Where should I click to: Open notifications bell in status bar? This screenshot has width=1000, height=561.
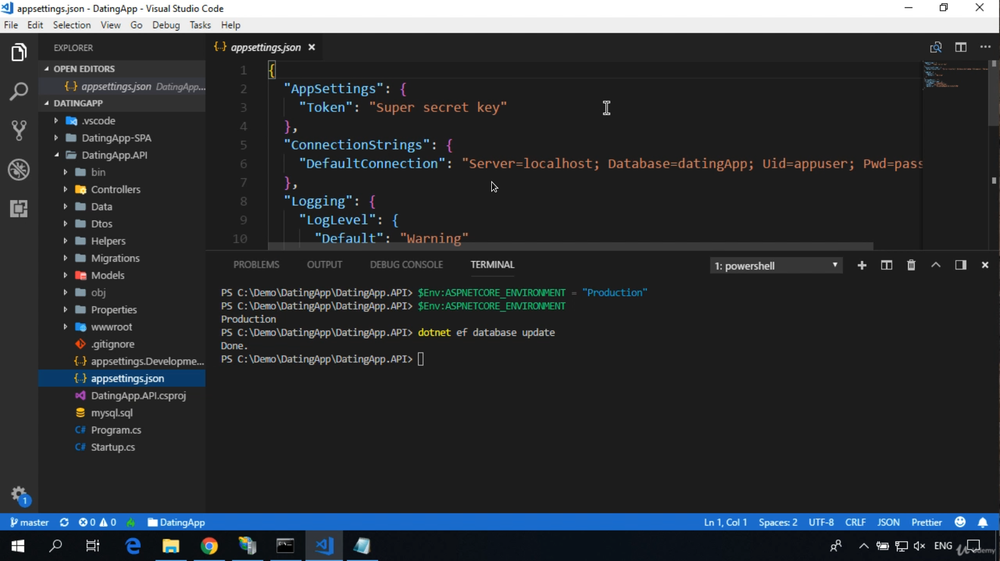tap(983, 522)
